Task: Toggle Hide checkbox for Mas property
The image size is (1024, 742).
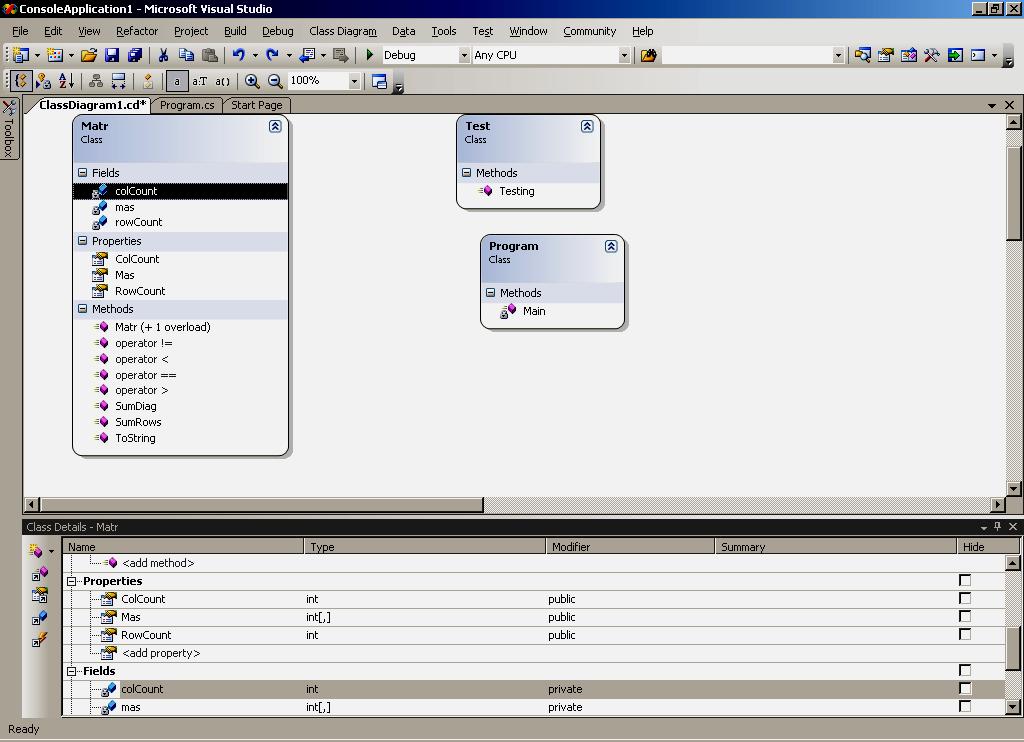Action: coord(965,616)
